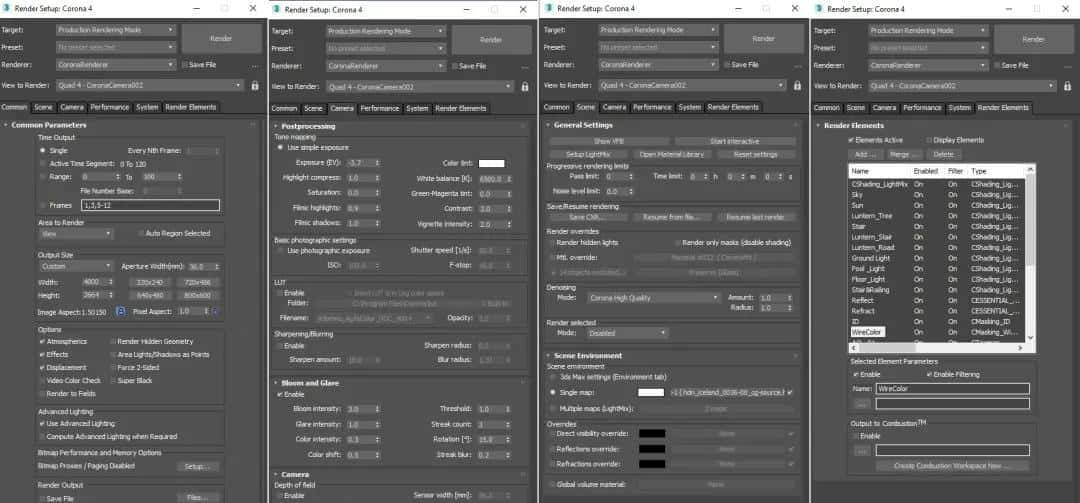Viewport: 1080px width, 503px height.
Task: Enable the Render hidden lights checkbox
Action: (552, 243)
